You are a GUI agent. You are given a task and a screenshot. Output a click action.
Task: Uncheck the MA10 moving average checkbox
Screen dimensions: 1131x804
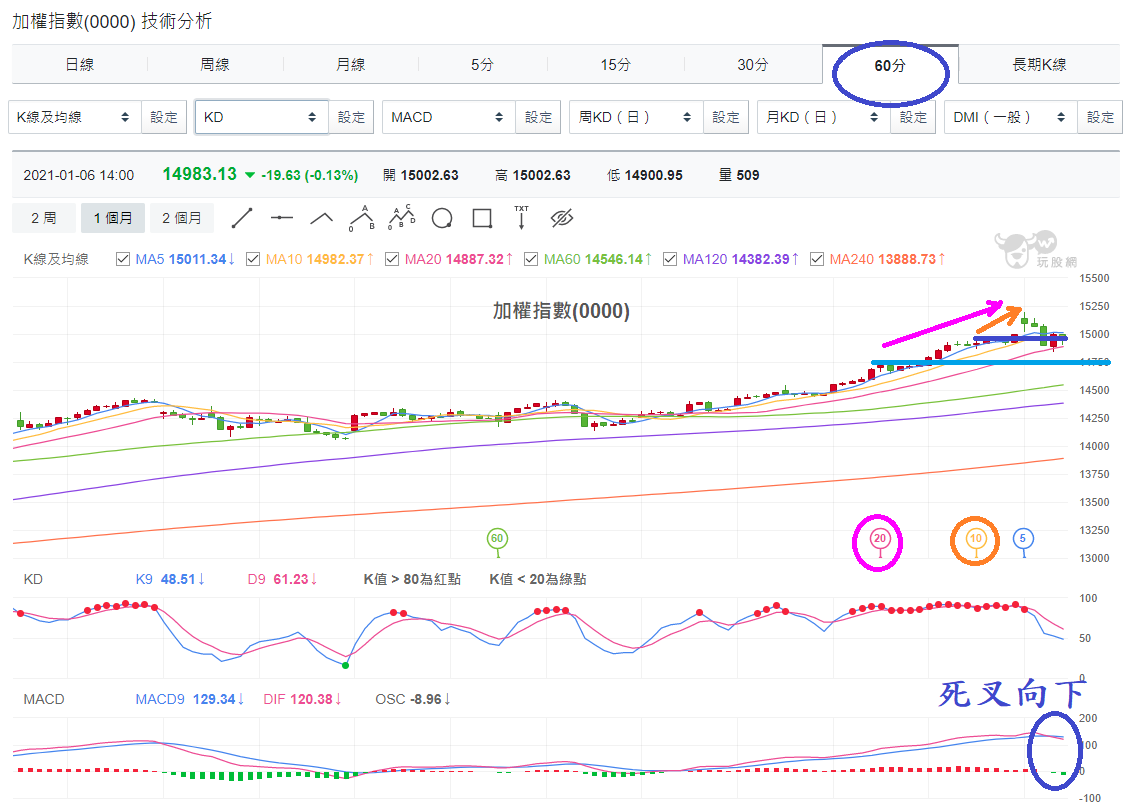[252, 259]
